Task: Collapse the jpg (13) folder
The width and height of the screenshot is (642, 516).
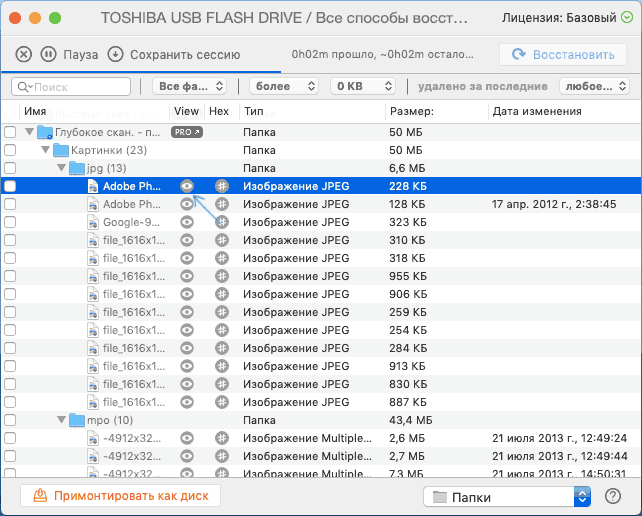Action: click(63, 168)
